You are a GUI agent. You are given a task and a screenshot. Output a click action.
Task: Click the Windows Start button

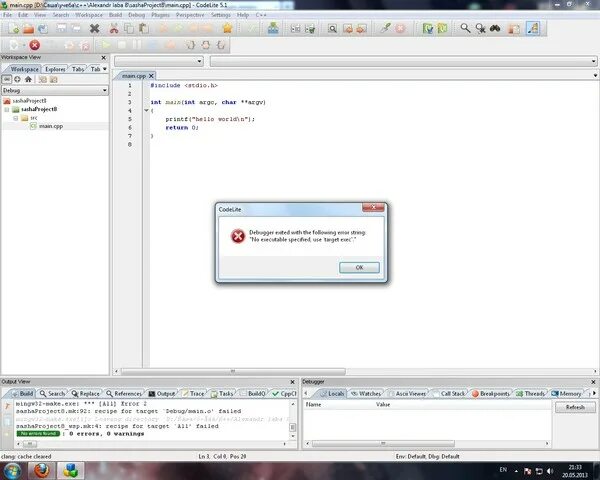point(13,471)
